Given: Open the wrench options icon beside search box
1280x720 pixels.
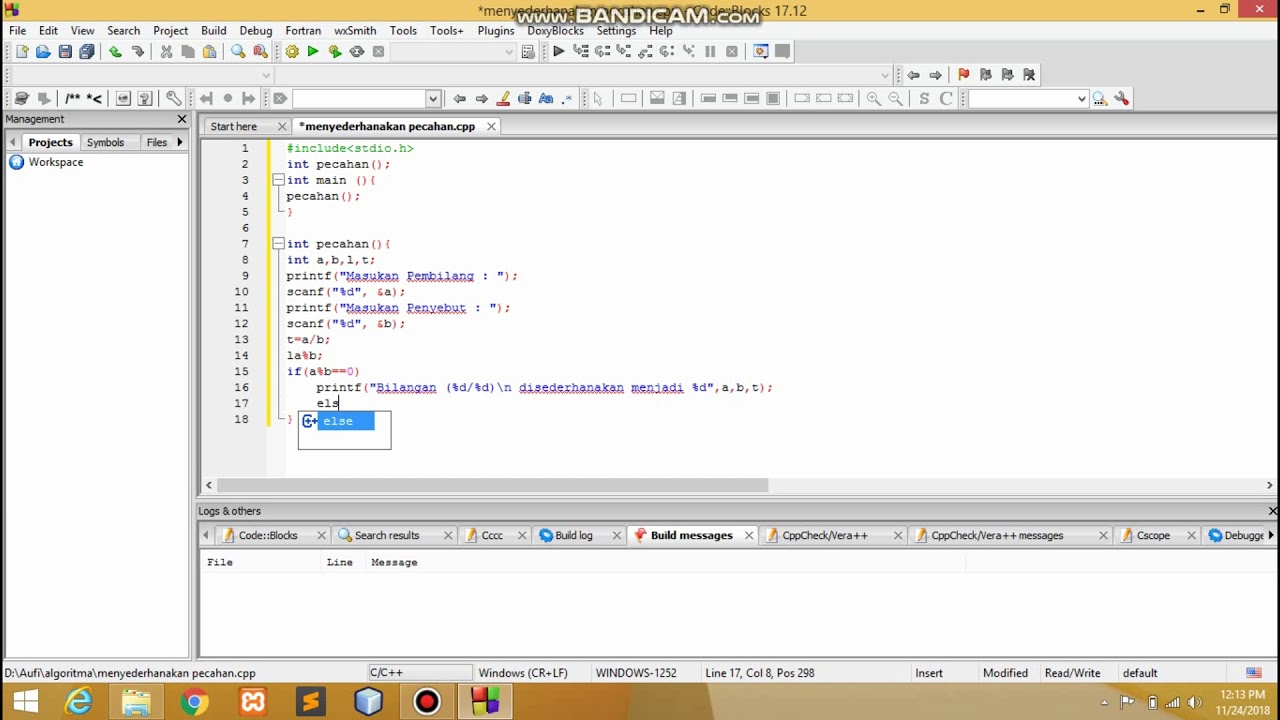Looking at the screenshot, I should [1122, 98].
